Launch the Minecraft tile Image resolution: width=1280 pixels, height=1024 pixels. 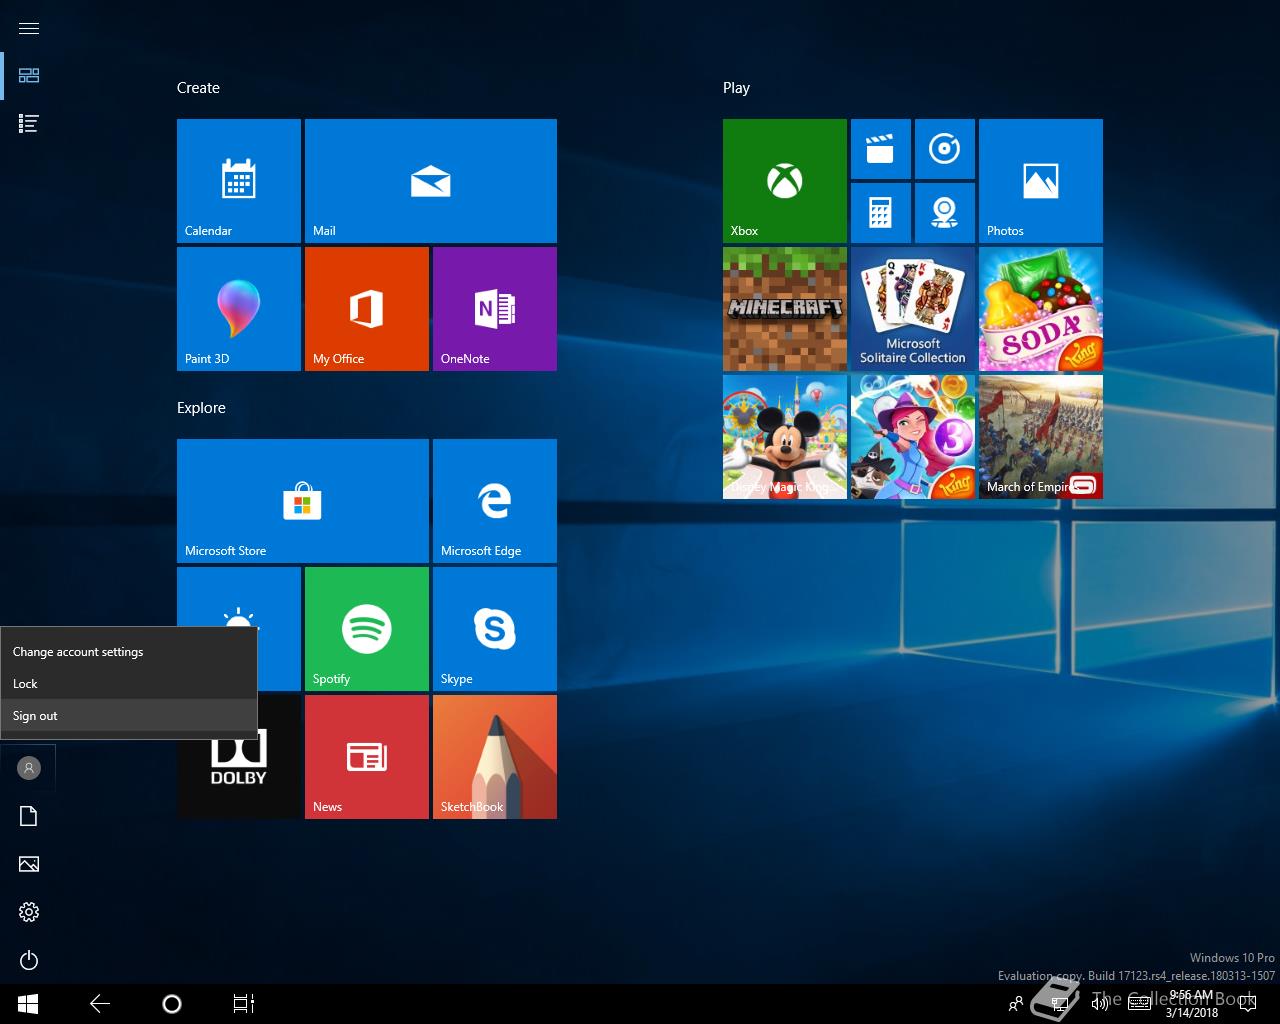tap(785, 309)
